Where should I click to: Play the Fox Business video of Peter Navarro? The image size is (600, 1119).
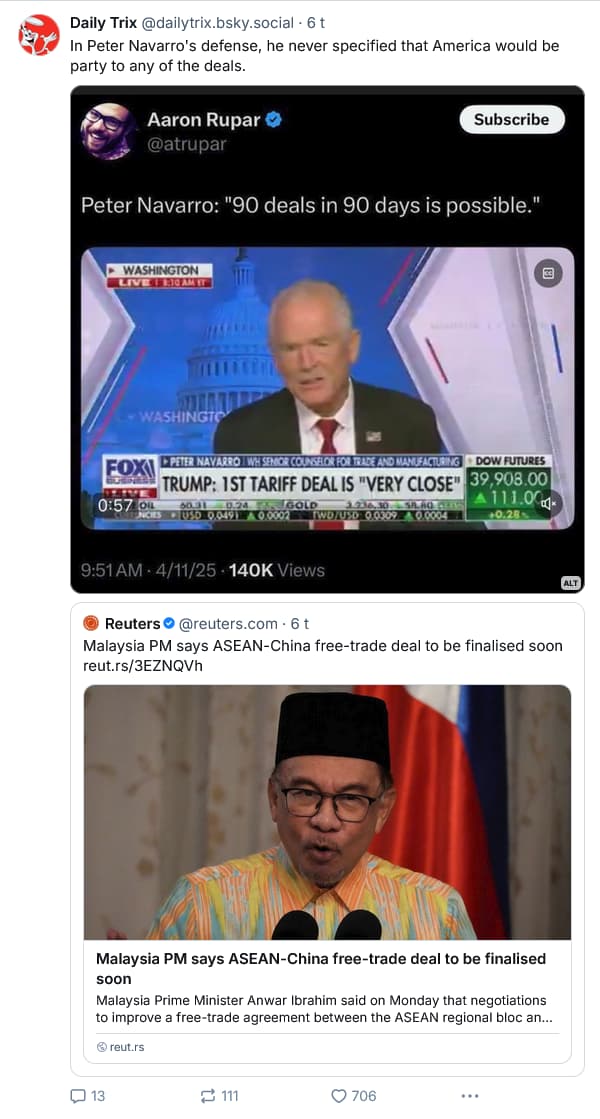click(327, 388)
